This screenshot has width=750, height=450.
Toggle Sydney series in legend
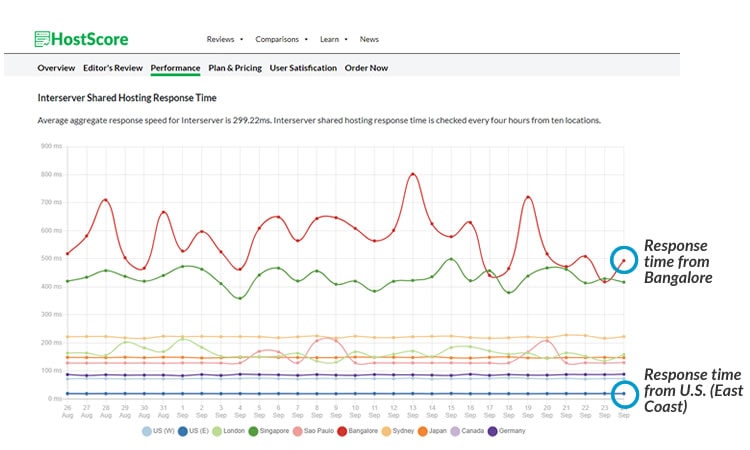pyautogui.click(x=397, y=431)
